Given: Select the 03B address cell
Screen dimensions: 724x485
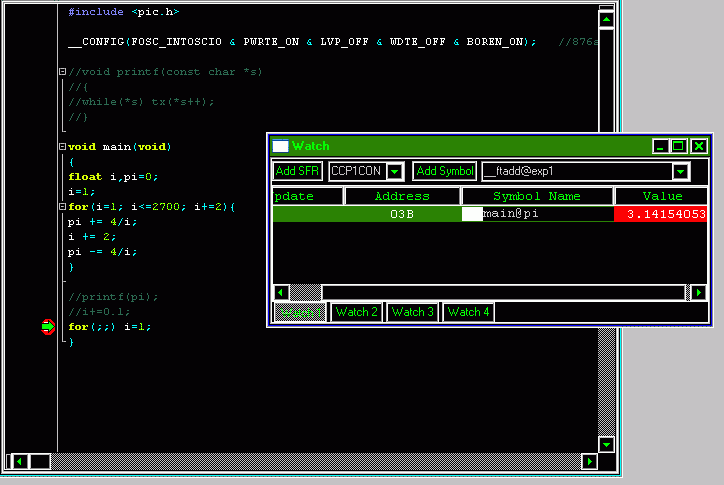Looking at the screenshot, I should click(x=402, y=214).
